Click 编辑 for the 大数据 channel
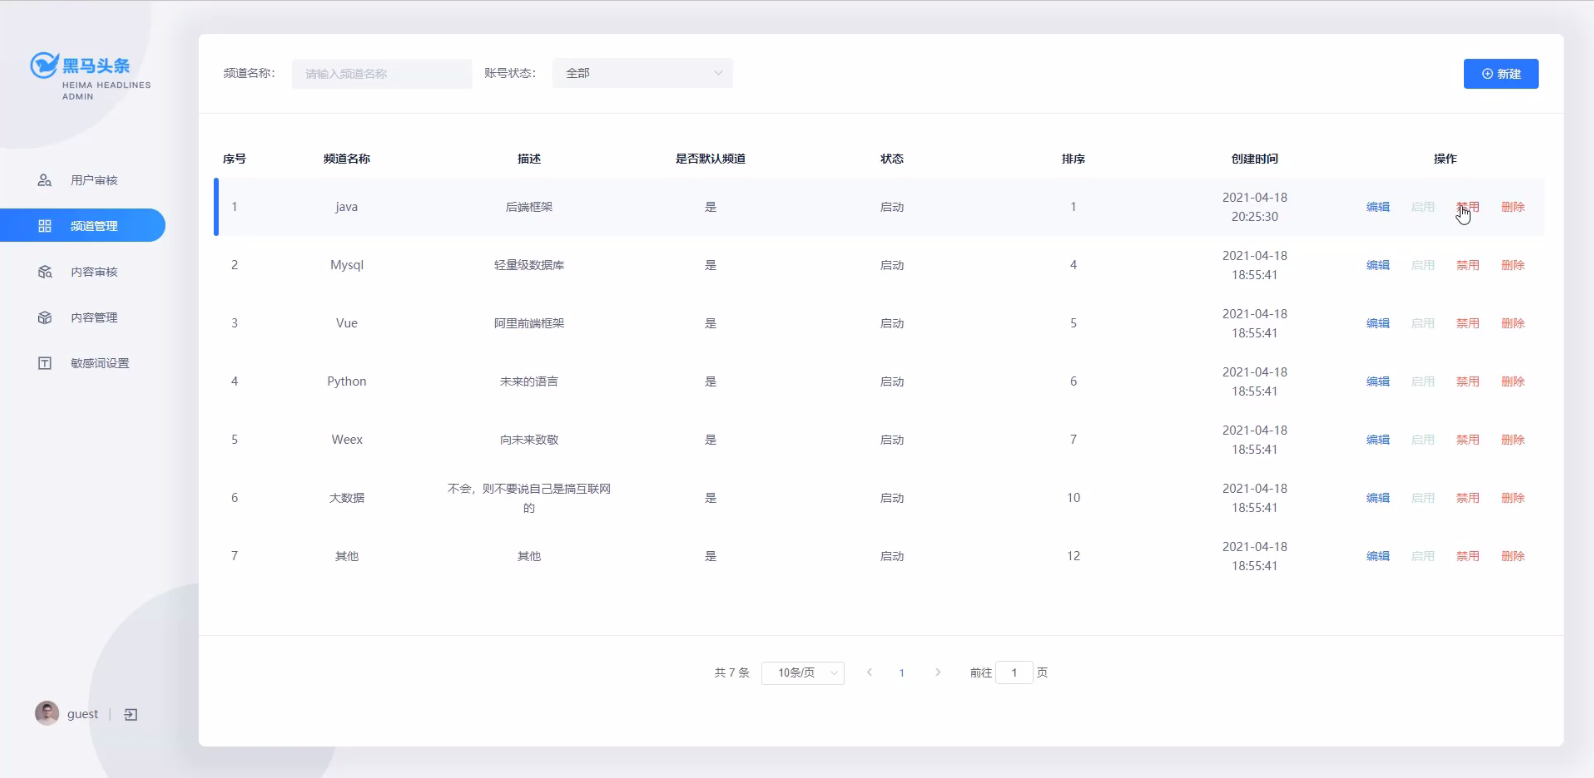The image size is (1594, 778). click(x=1378, y=498)
